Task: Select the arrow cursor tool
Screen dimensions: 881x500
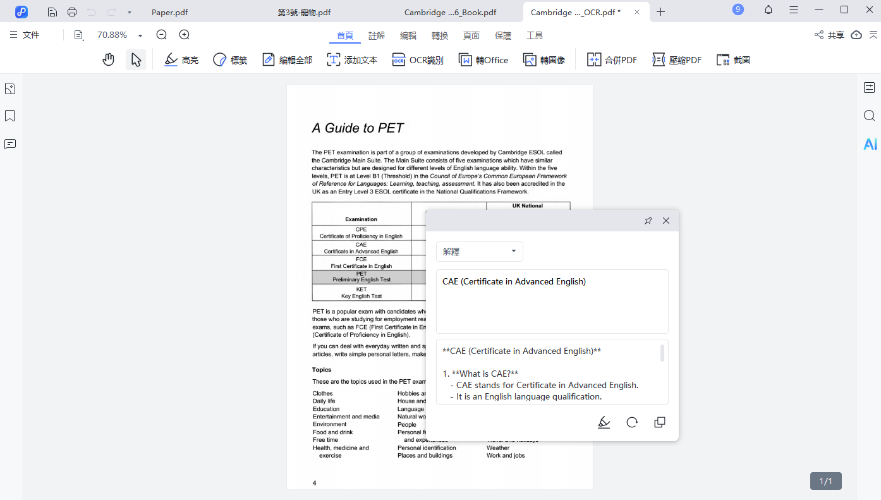Action: tap(135, 60)
